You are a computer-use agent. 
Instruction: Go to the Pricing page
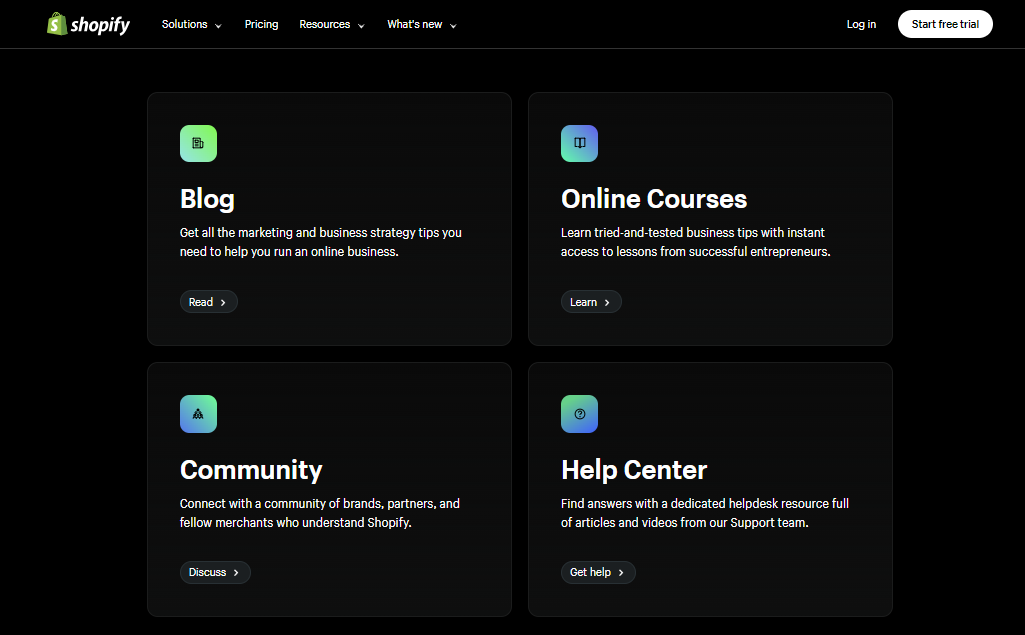[261, 24]
